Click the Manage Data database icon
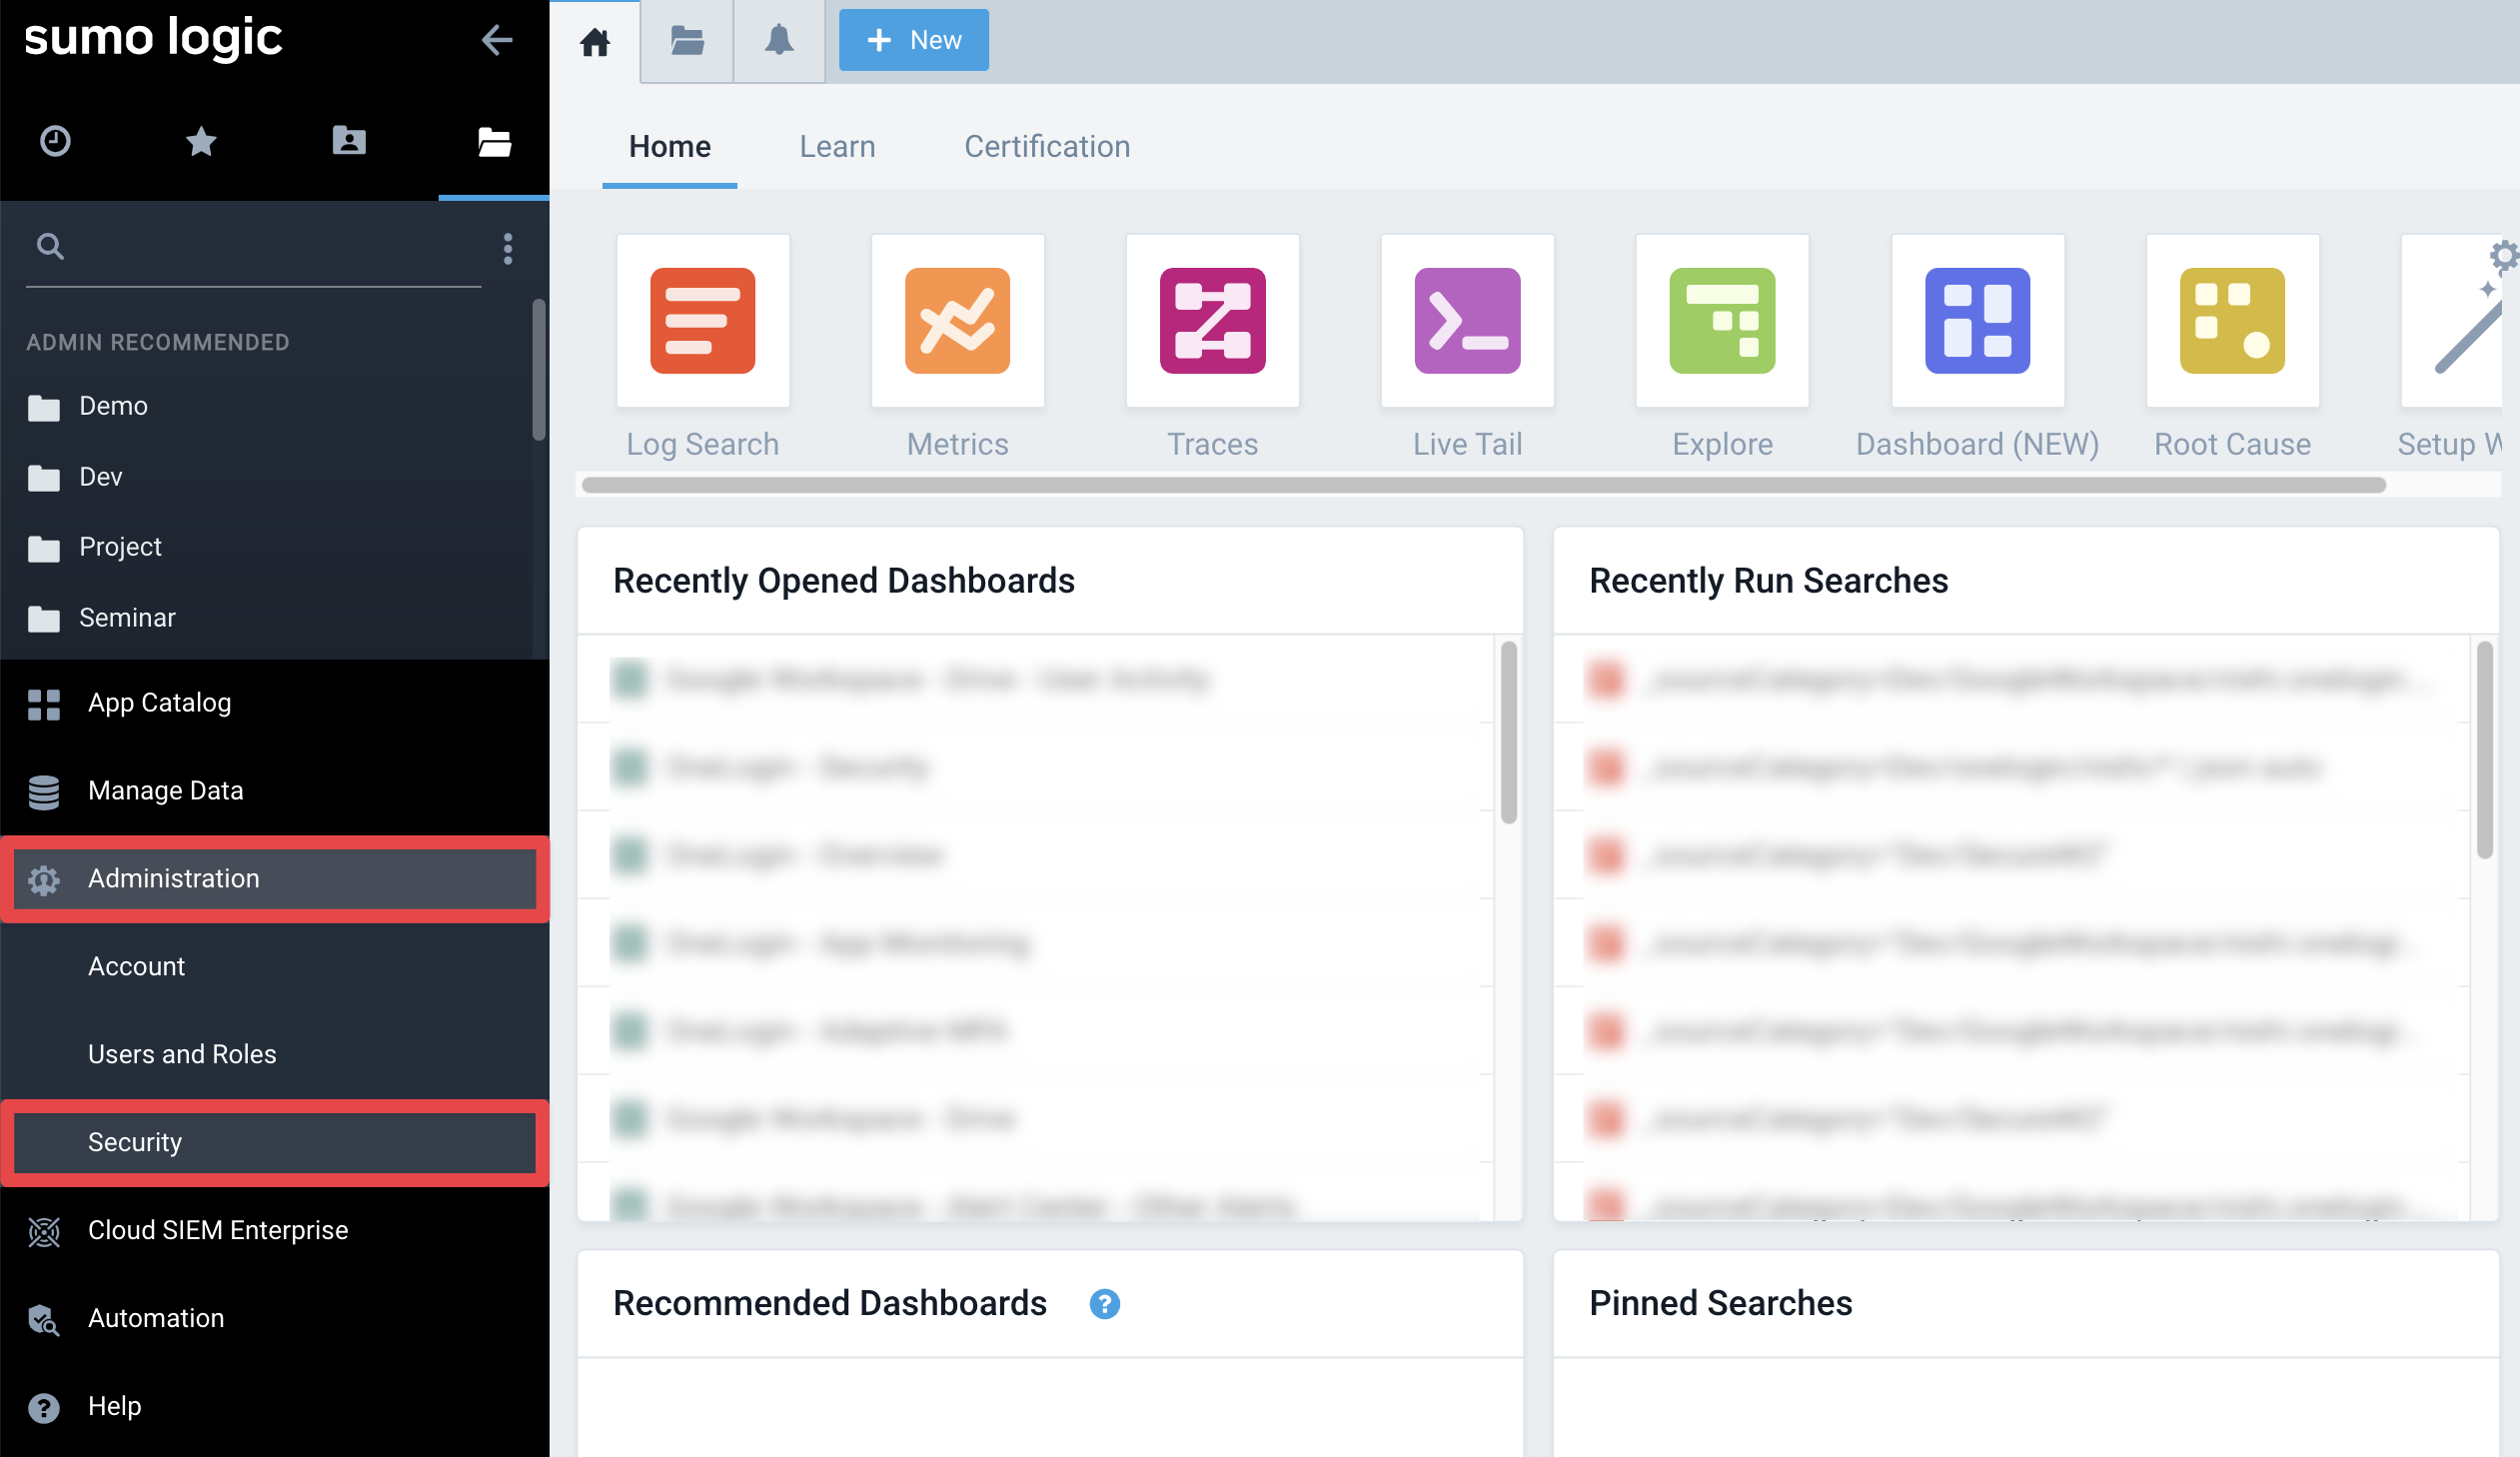This screenshot has width=2520, height=1457. point(44,792)
